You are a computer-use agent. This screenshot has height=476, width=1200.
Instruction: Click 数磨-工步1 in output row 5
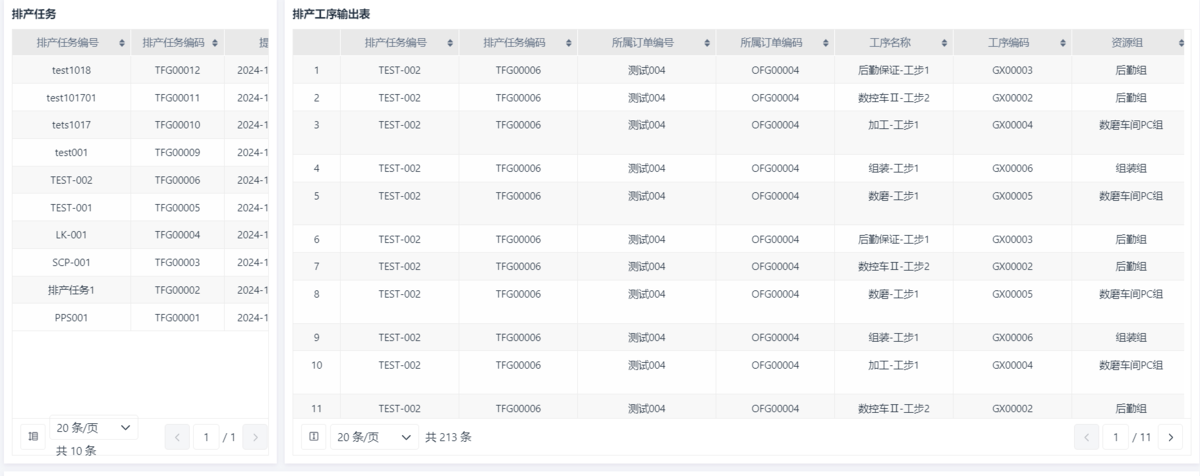pos(894,196)
